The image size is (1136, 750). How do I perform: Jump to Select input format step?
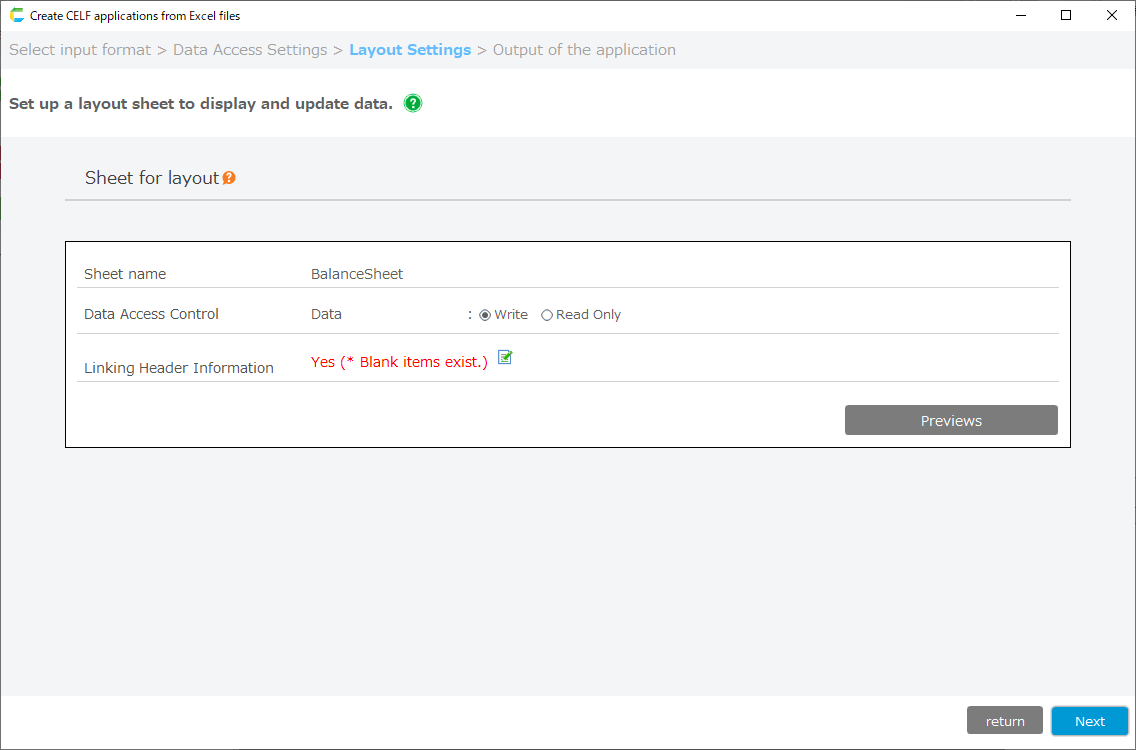(x=80, y=50)
